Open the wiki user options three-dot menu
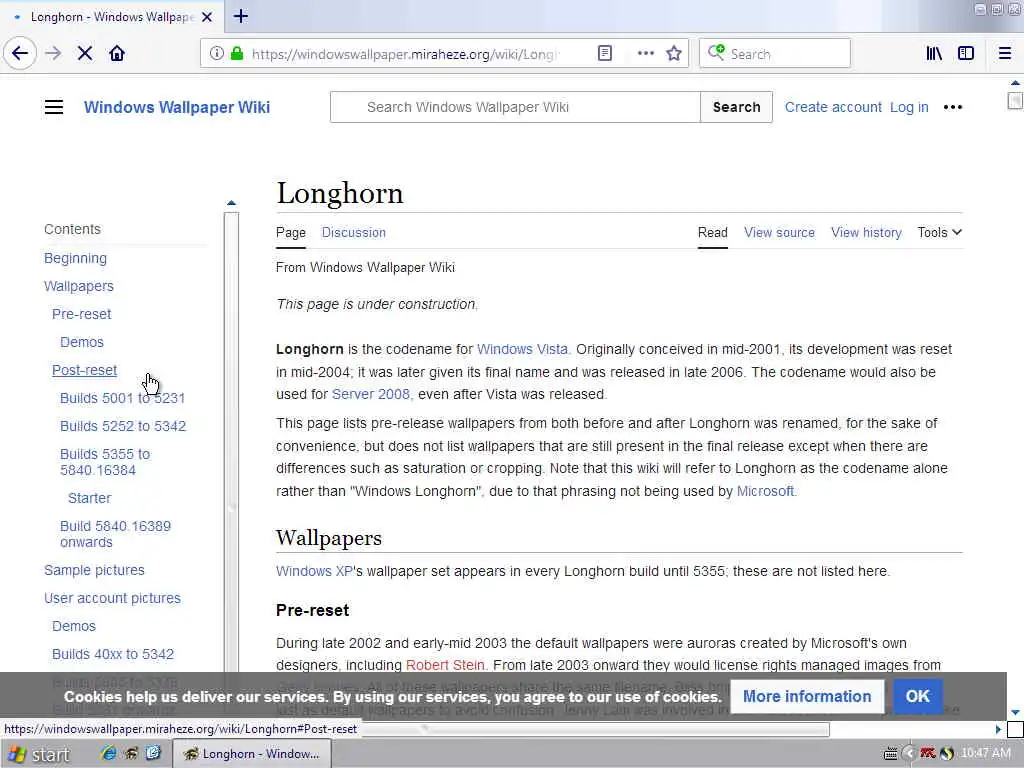 [x=953, y=107]
